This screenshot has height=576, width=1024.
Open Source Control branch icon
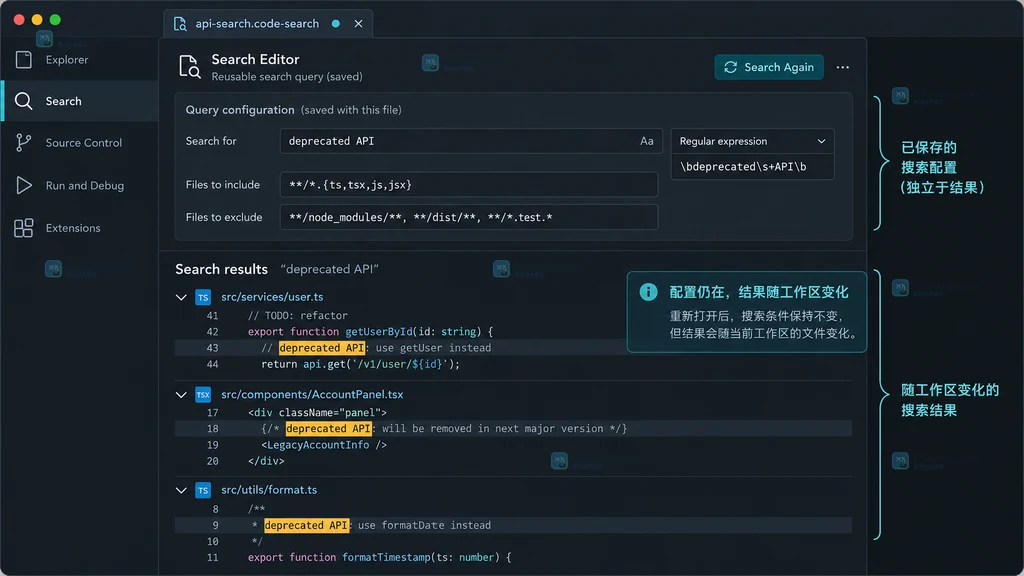[24, 142]
